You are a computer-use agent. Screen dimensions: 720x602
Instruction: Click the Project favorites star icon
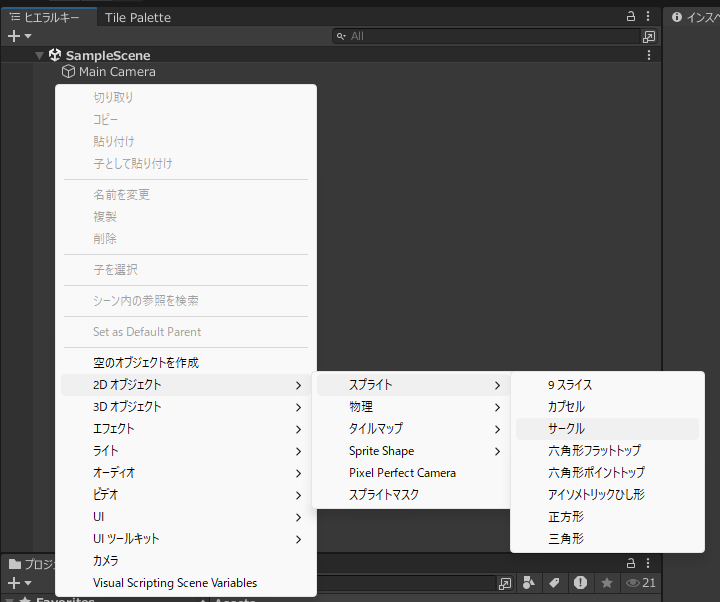(607, 583)
